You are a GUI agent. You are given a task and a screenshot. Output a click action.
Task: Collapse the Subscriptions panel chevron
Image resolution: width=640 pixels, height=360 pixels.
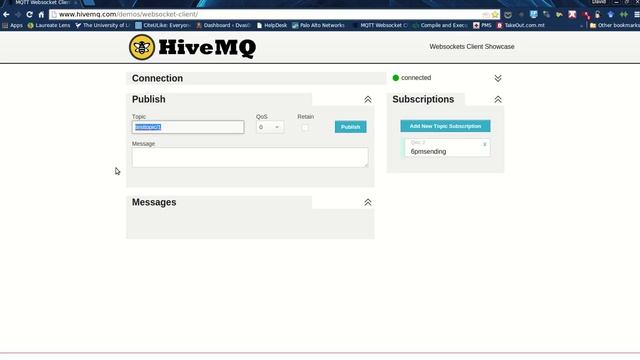pos(498,100)
